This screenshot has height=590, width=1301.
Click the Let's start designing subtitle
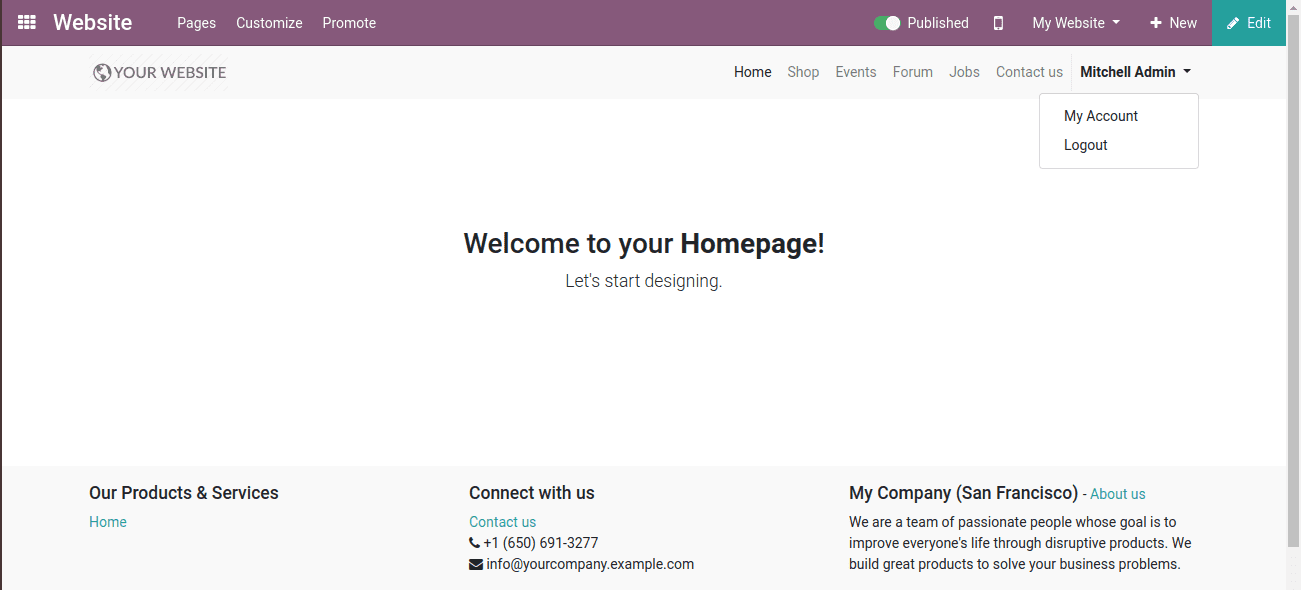(644, 281)
